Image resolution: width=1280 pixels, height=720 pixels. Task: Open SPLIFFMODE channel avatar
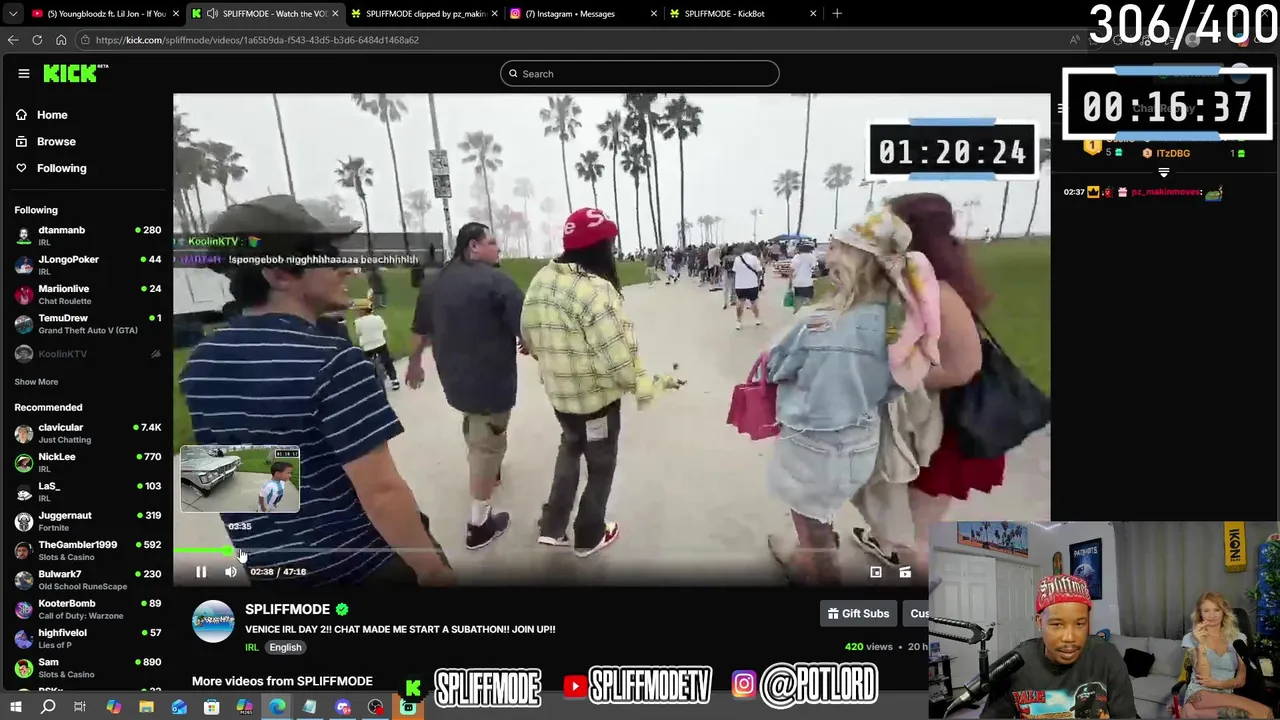[213, 621]
